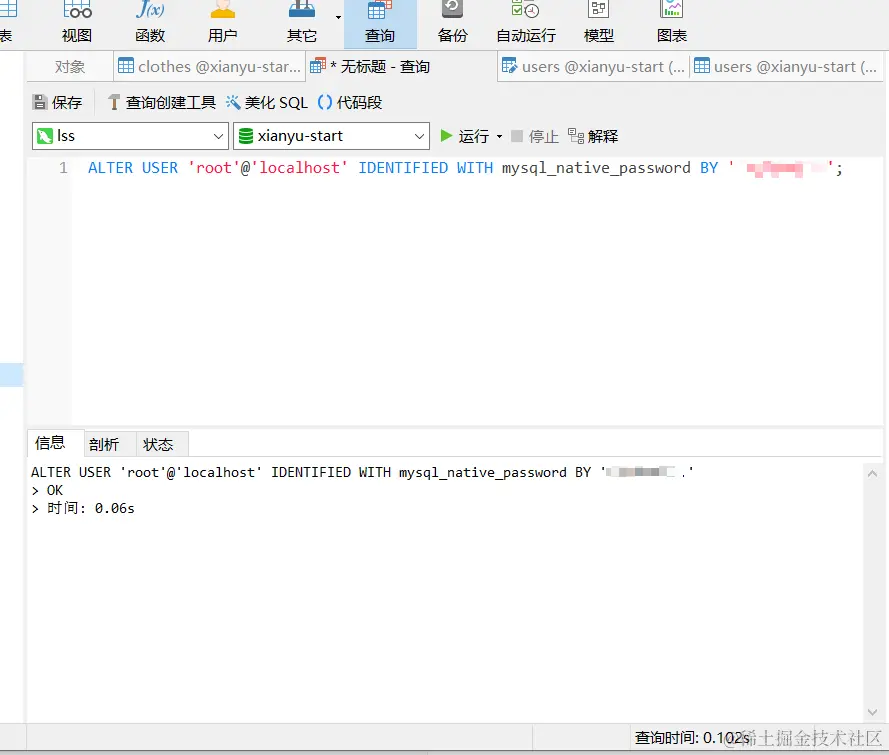Click the 解释 explain button
The height and width of the screenshot is (755, 889).
pyautogui.click(x=593, y=136)
